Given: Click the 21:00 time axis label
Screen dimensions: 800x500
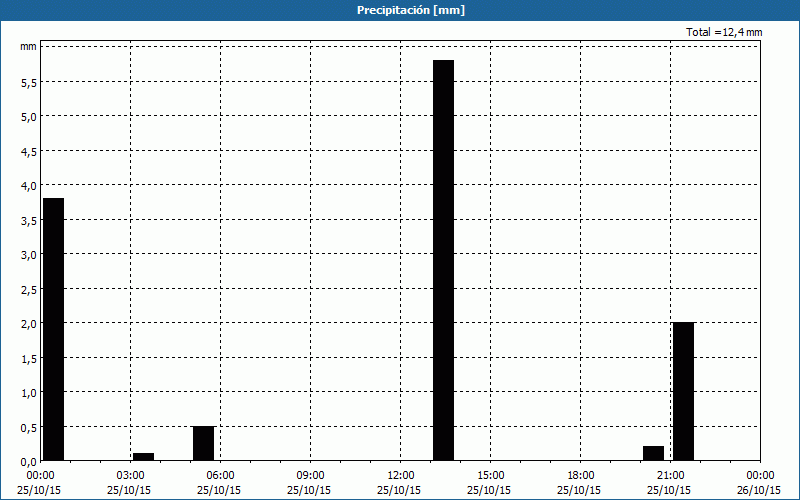Looking at the screenshot, I should point(670,476).
